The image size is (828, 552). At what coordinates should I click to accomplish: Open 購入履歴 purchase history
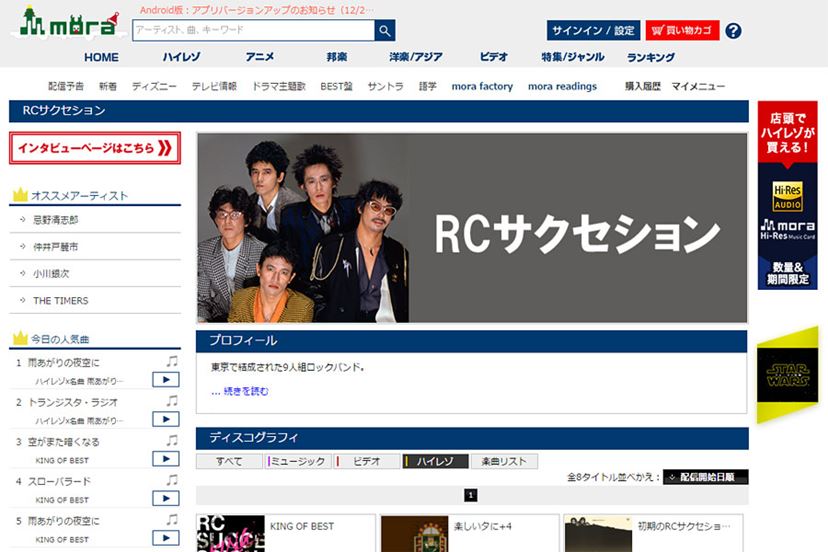click(643, 86)
